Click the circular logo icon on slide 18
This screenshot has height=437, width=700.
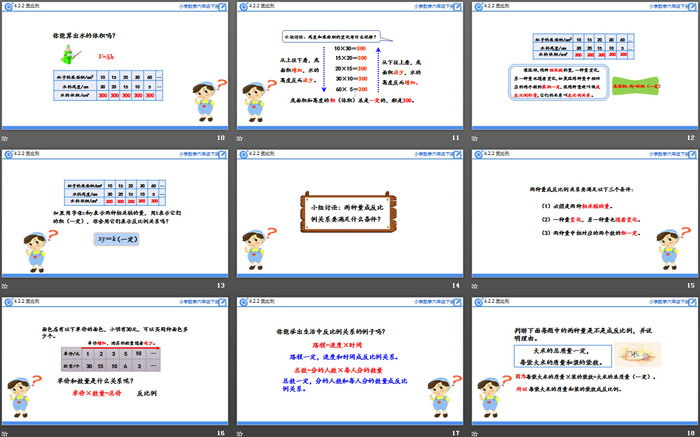click(x=479, y=303)
